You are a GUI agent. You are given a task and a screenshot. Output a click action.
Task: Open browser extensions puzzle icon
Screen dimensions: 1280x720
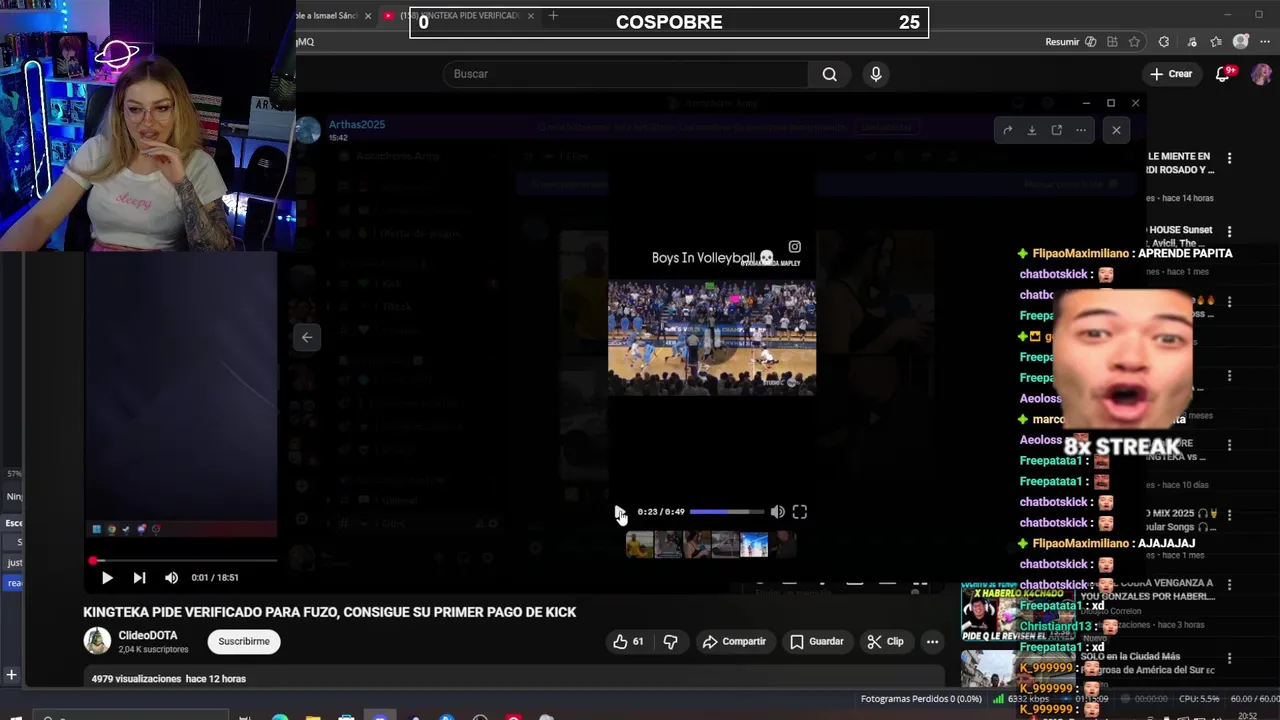[1163, 42]
